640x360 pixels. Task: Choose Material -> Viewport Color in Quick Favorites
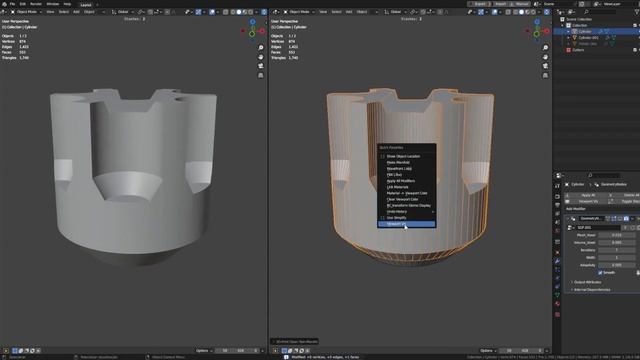click(x=407, y=193)
